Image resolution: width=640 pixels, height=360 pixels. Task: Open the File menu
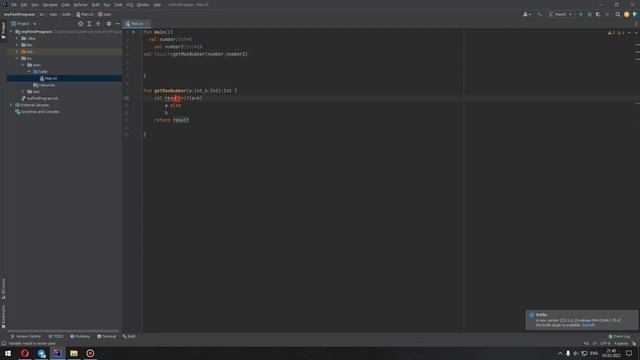click(x=13, y=5)
